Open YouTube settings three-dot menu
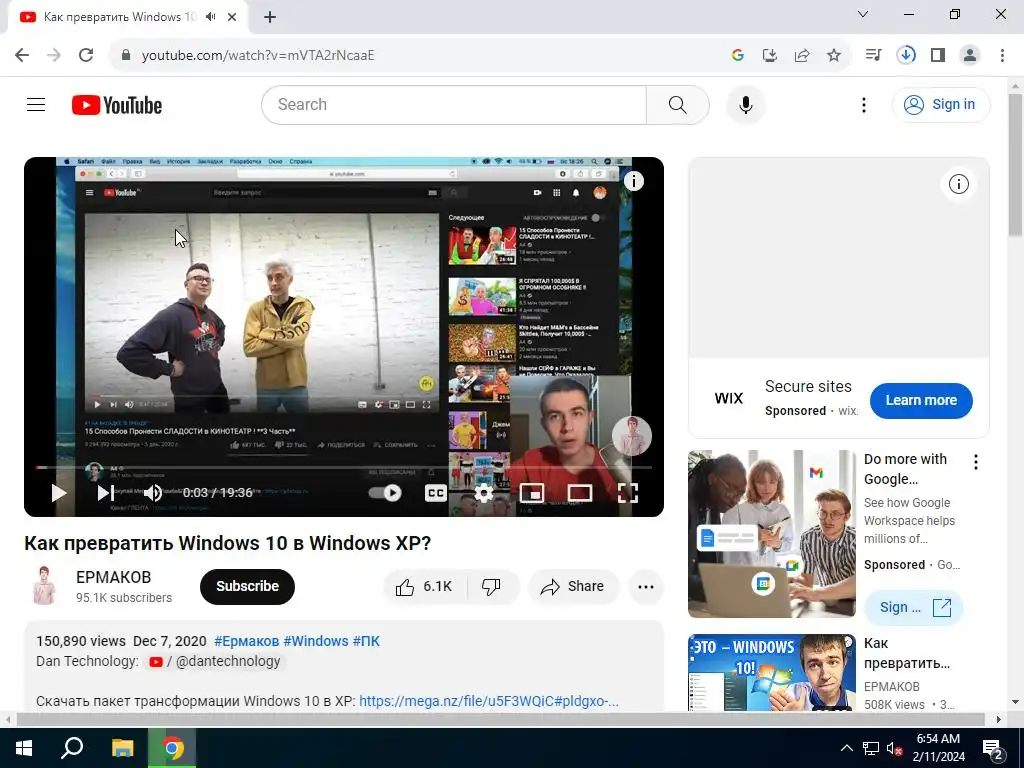 (x=863, y=105)
